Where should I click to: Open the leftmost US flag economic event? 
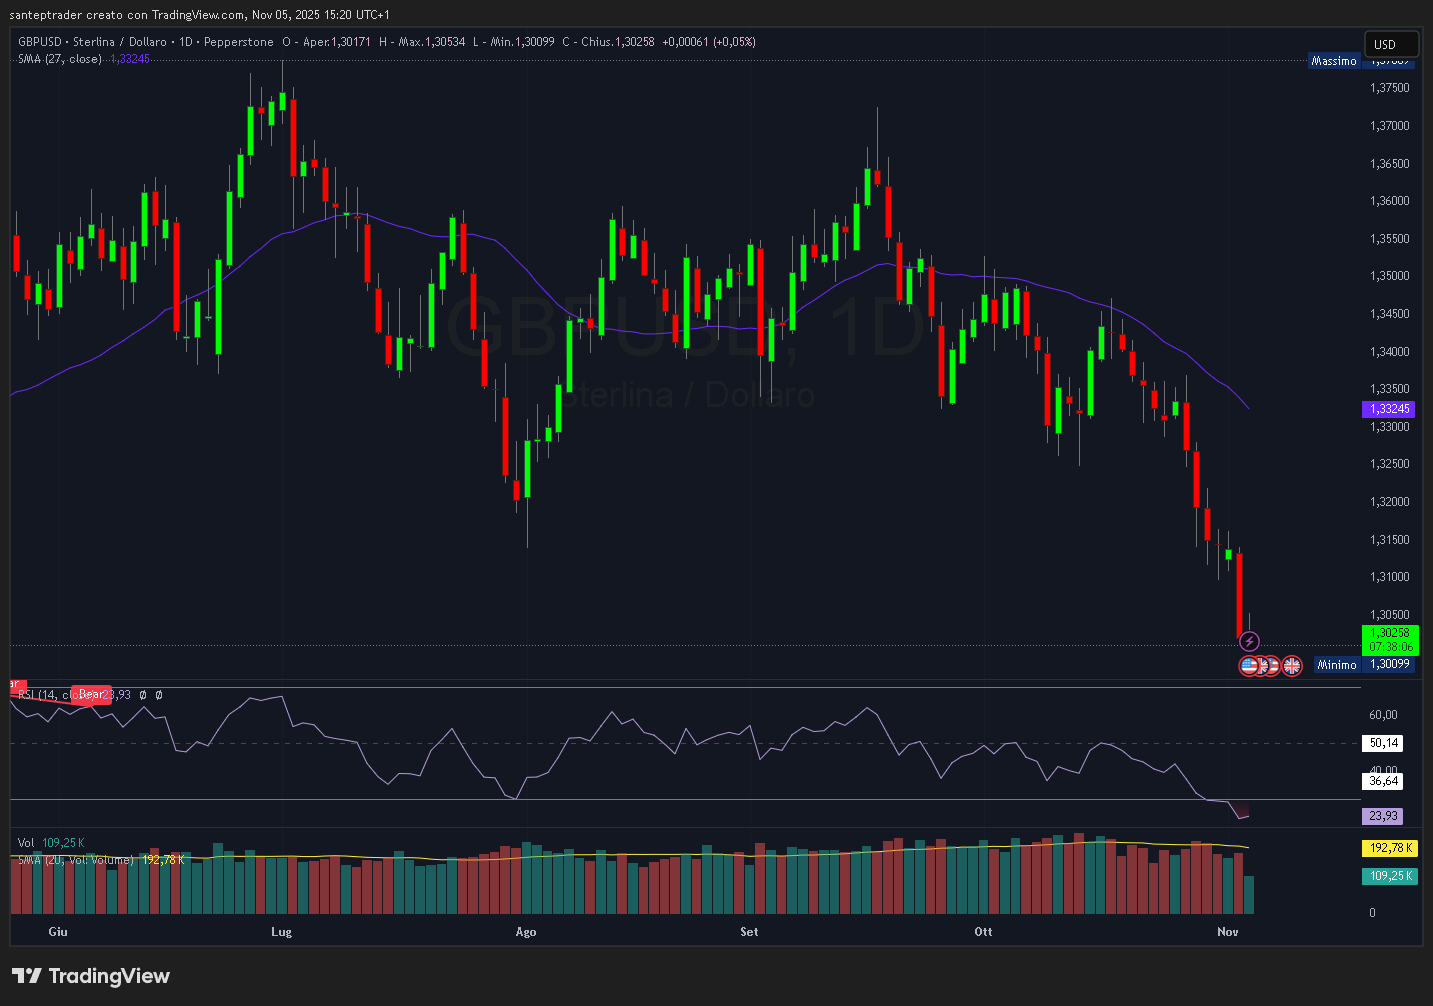(x=1249, y=666)
